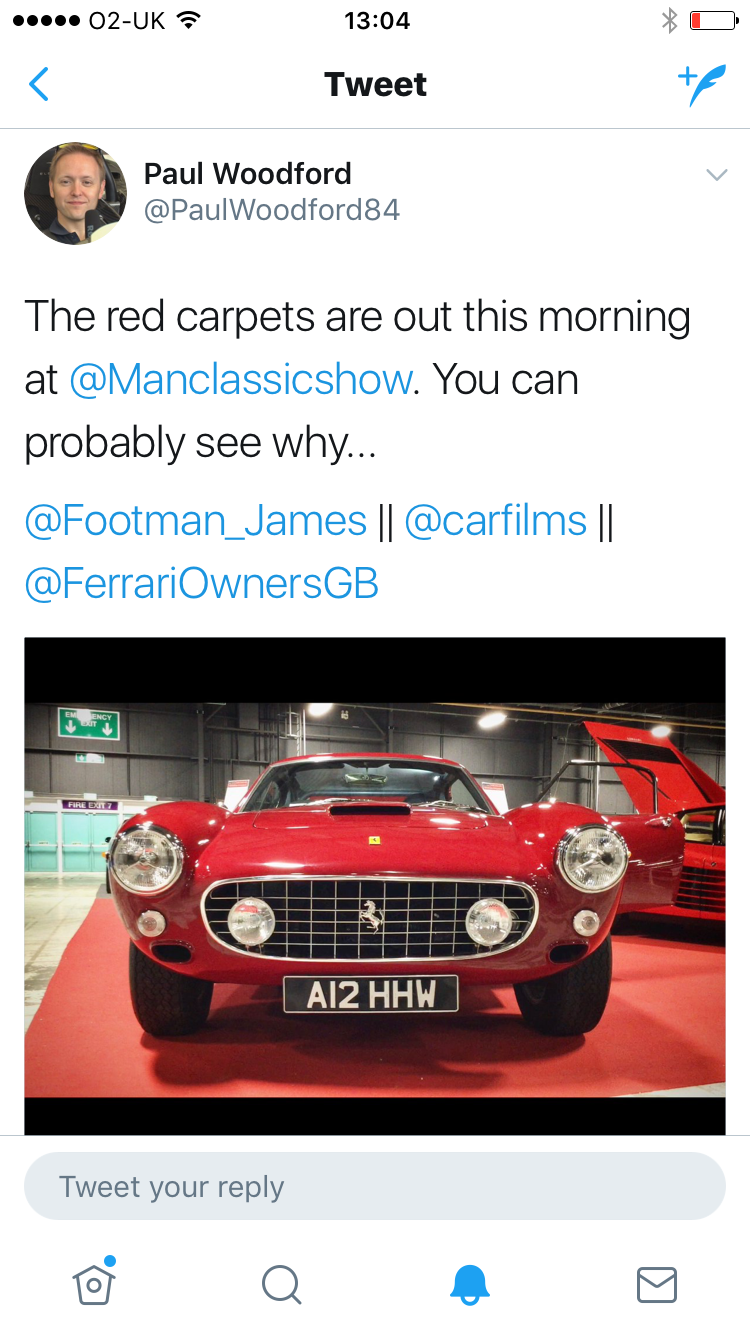This screenshot has height=1334, width=750.
Task: Go back using the blue chevron
Action: click(38, 85)
